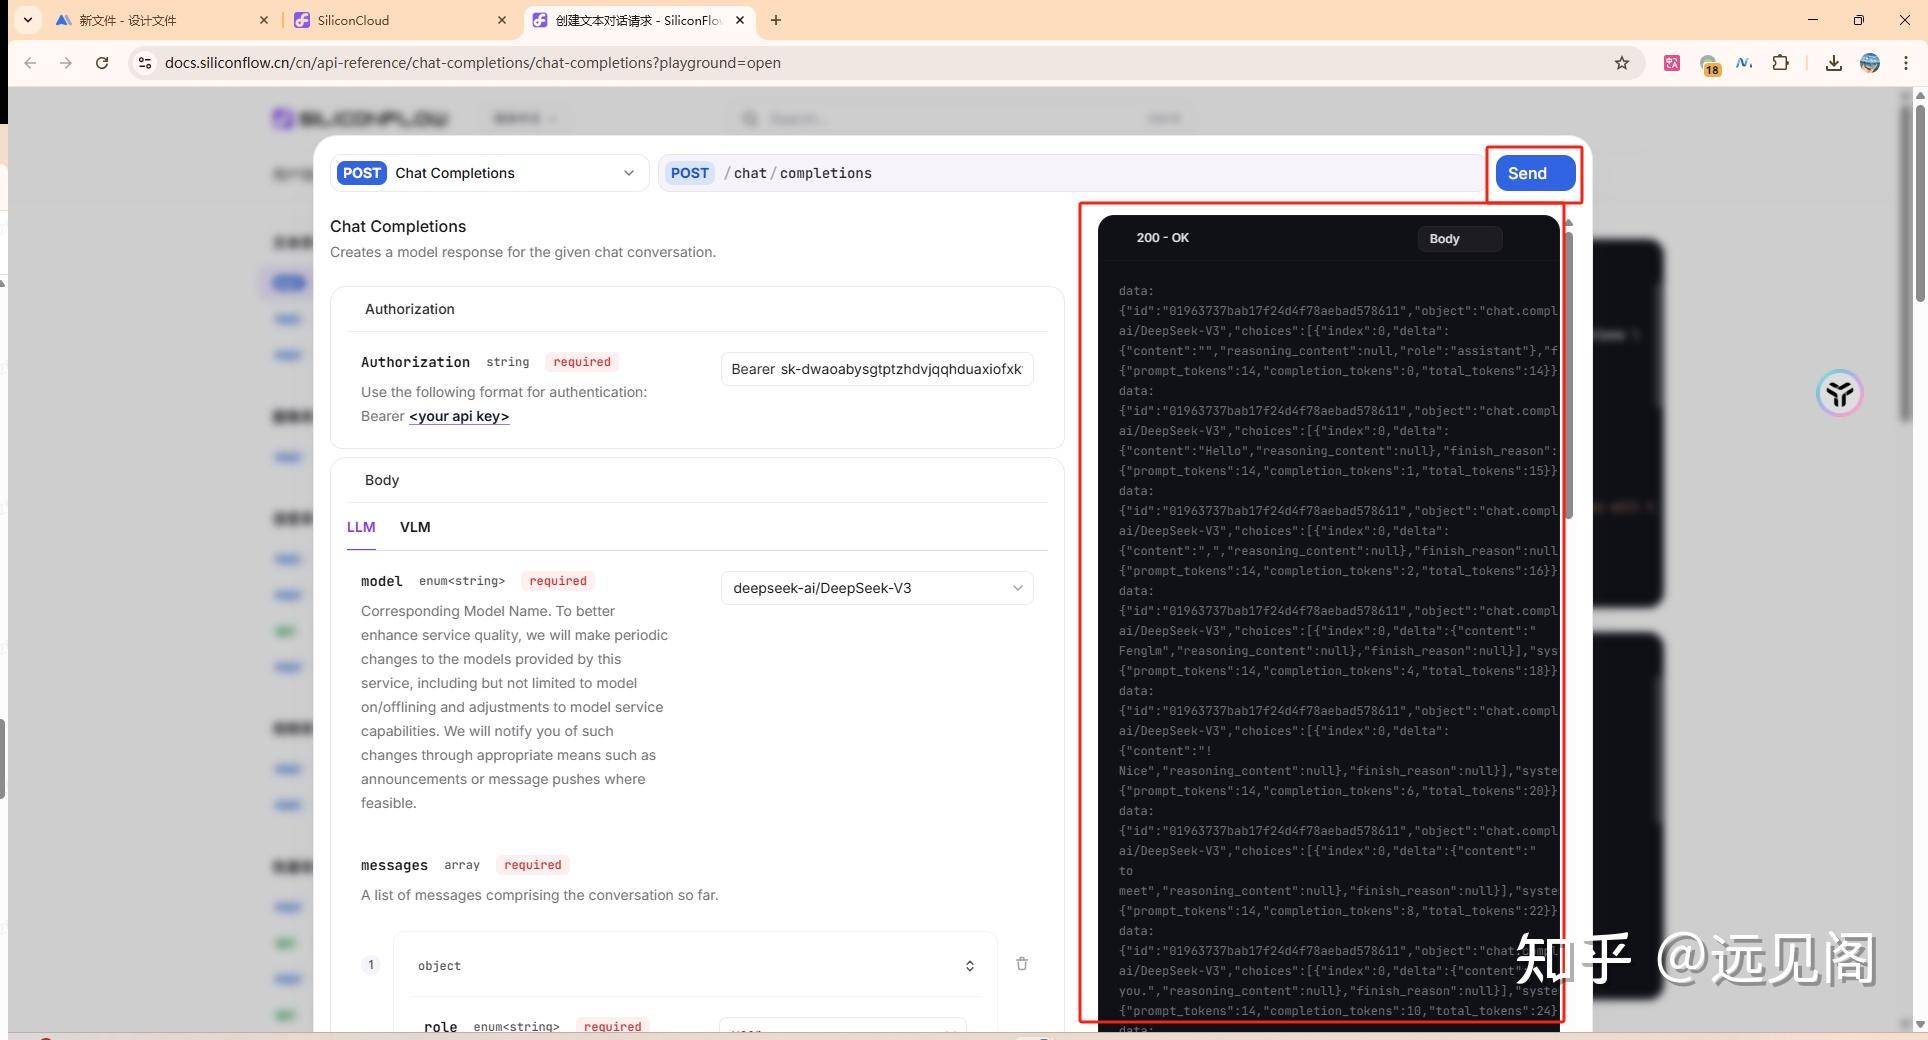Click the Authorization bearer token field
The width and height of the screenshot is (1928, 1040).
(877, 369)
